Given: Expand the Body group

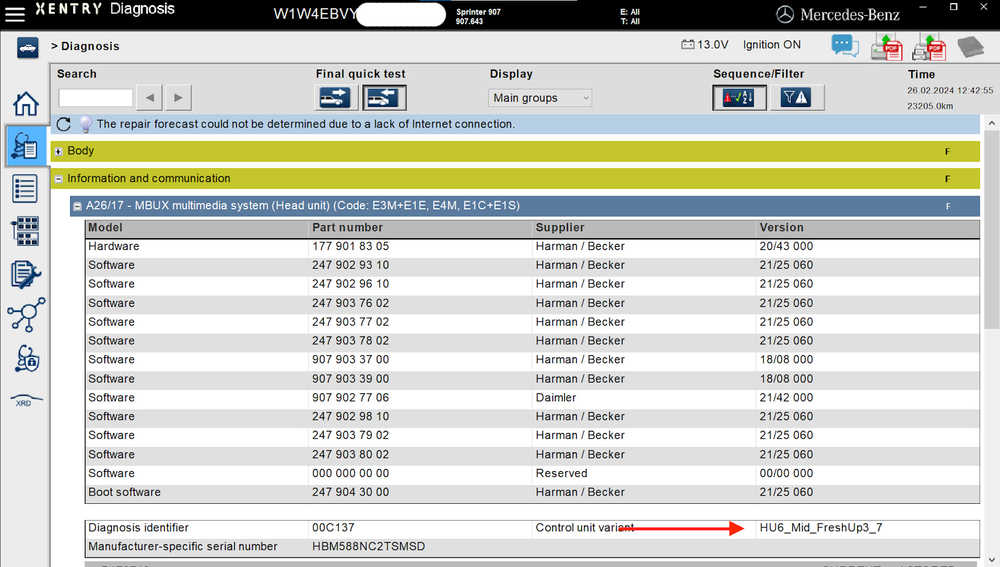Looking at the screenshot, I should click(x=58, y=151).
